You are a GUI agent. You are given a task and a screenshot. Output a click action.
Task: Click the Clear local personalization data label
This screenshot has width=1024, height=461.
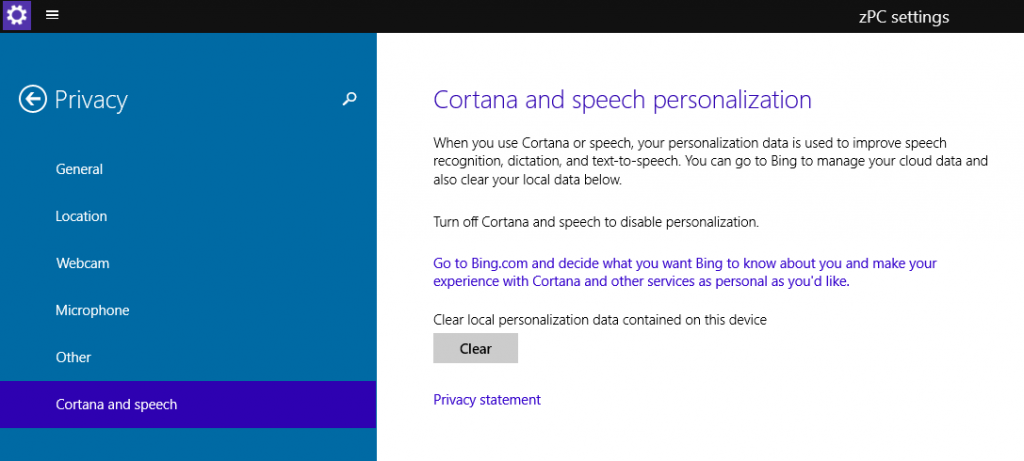(599, 320)
